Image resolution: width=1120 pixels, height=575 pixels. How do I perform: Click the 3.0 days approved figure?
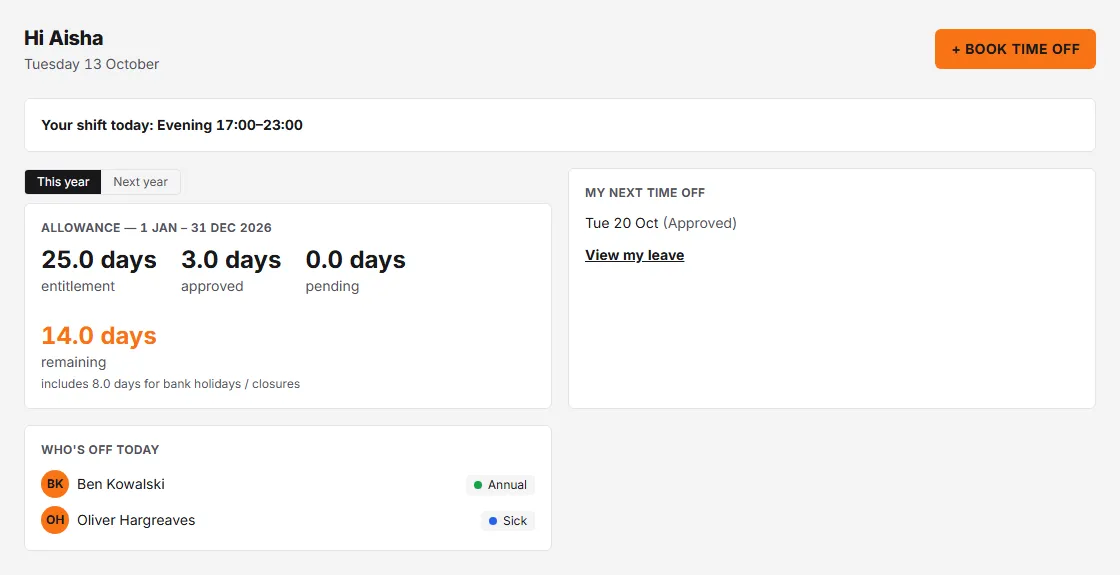231,260
